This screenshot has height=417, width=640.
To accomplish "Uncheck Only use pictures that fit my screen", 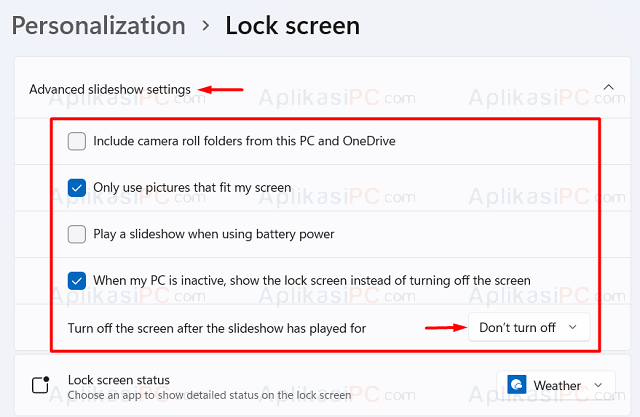I will coord(77,188).
